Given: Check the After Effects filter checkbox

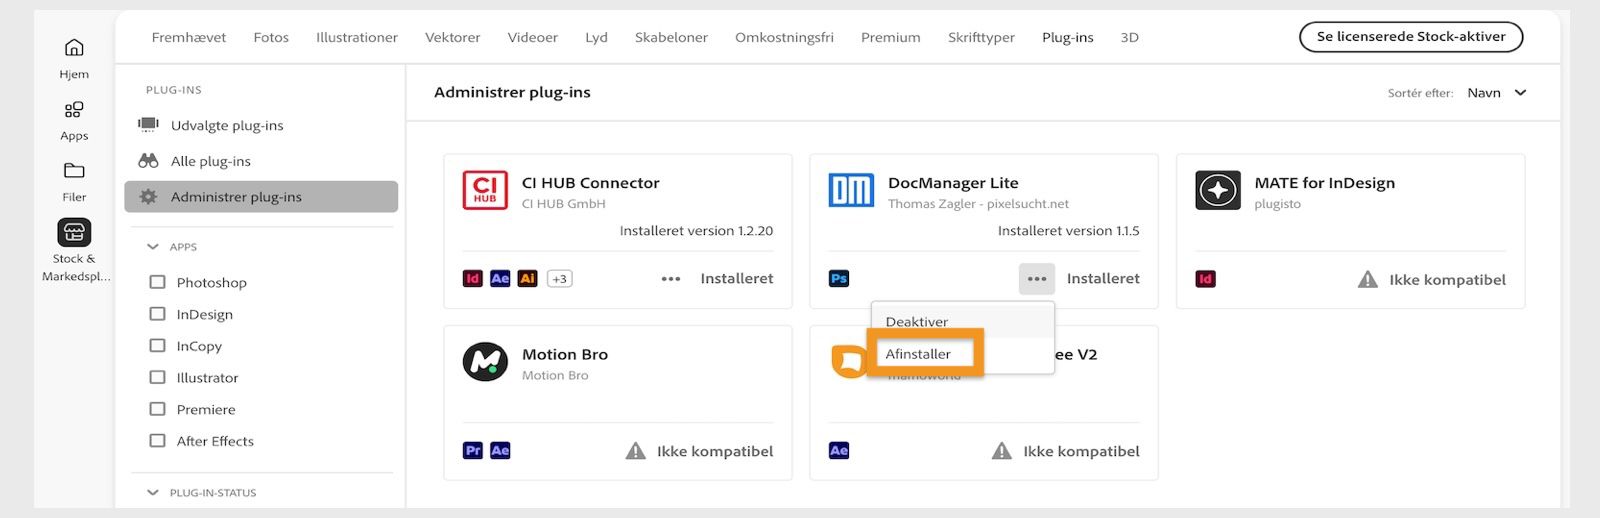Looking at the screenshot, I should (x=157, y=441).
